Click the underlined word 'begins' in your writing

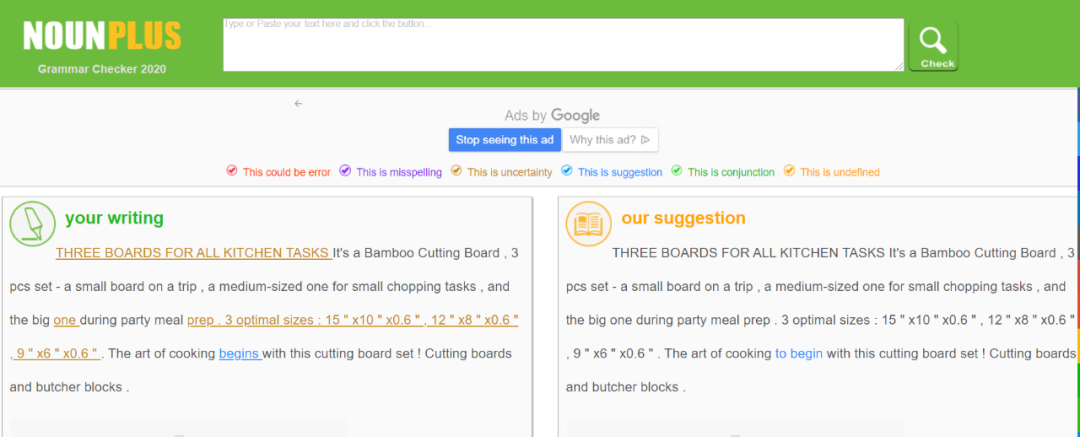240,354
